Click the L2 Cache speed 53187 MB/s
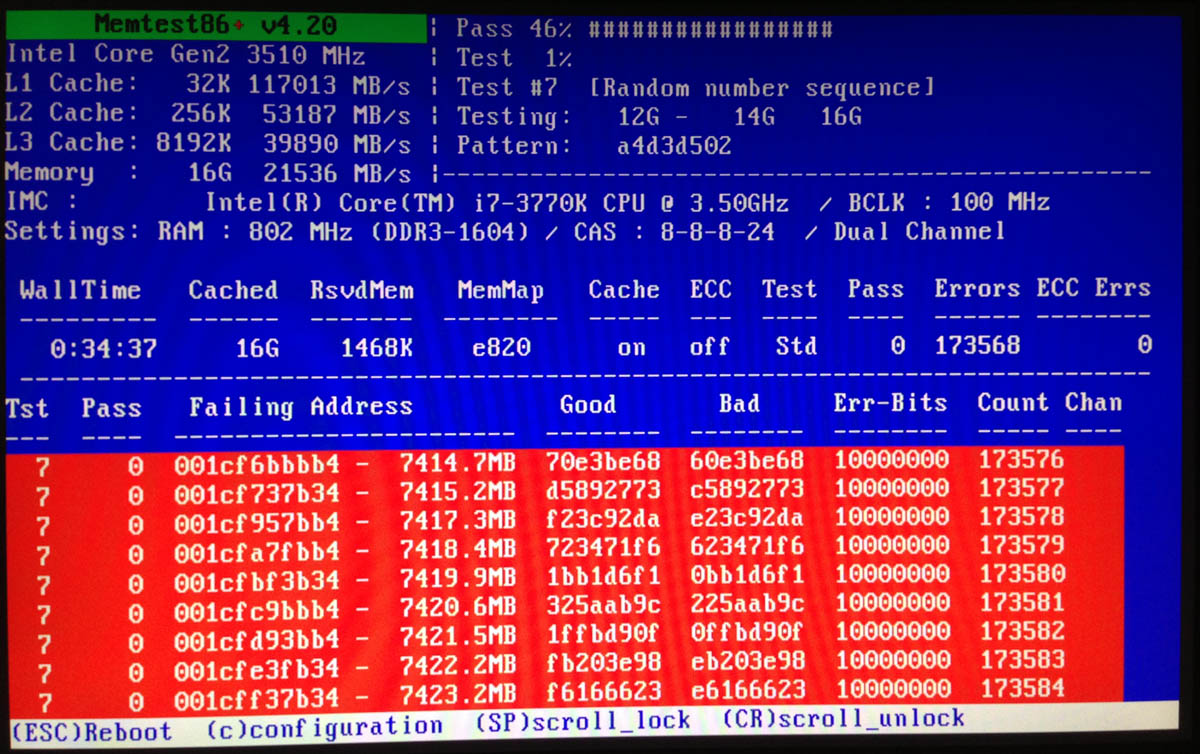The height and width of the screenshot is (754, 1200). tap(337, 115)
